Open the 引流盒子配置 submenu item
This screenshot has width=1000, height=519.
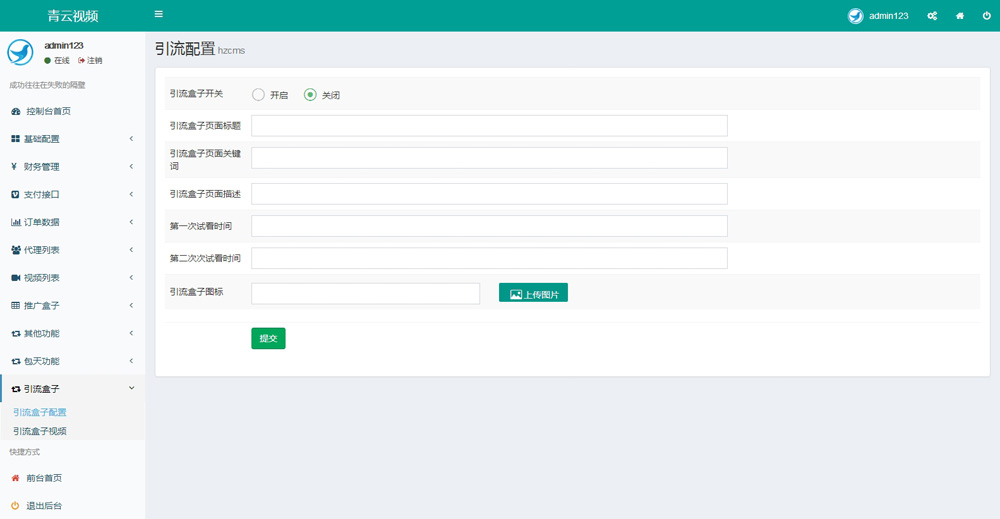coord(40,412)
